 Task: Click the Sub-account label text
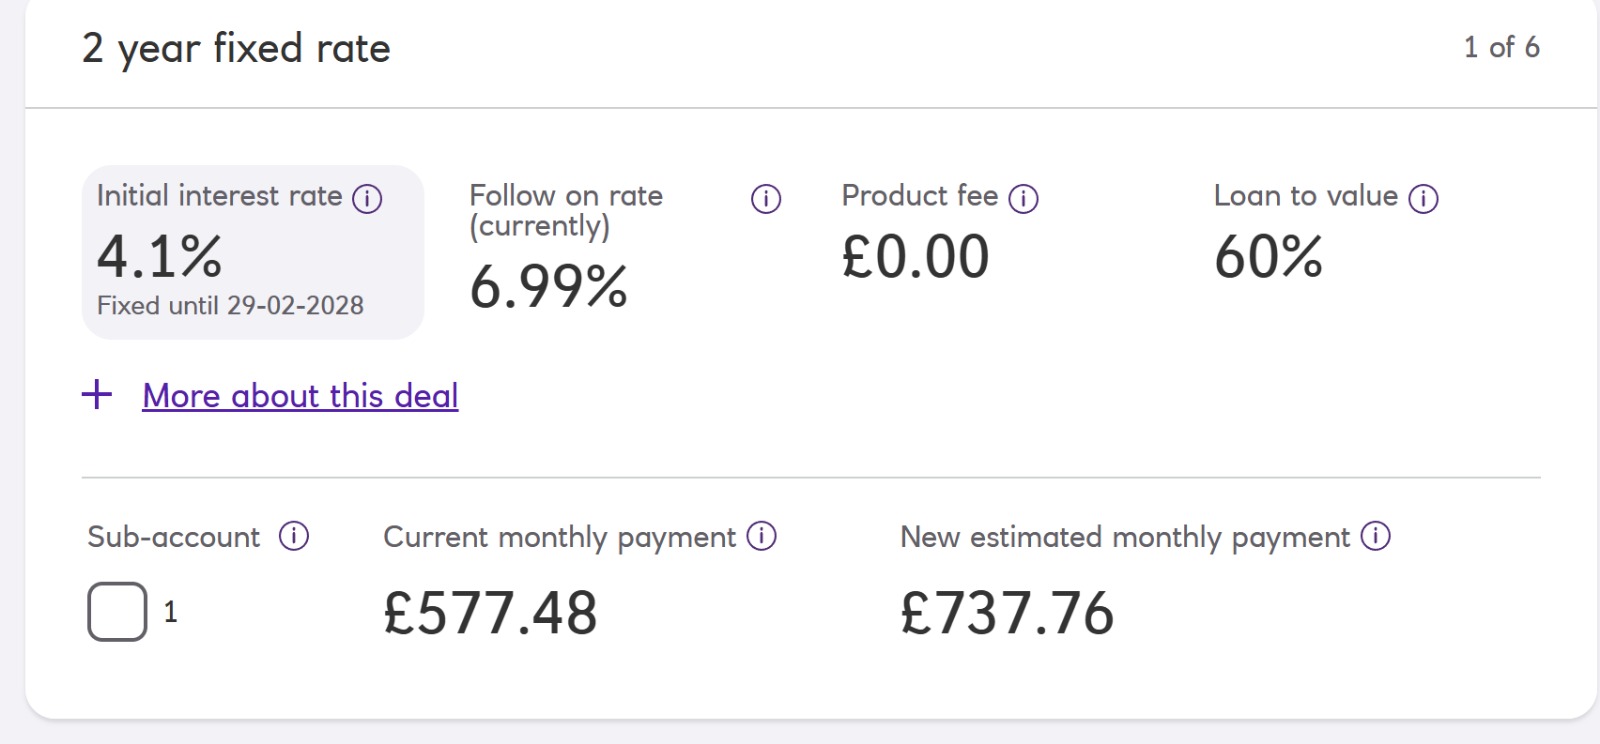coord(173,537)
